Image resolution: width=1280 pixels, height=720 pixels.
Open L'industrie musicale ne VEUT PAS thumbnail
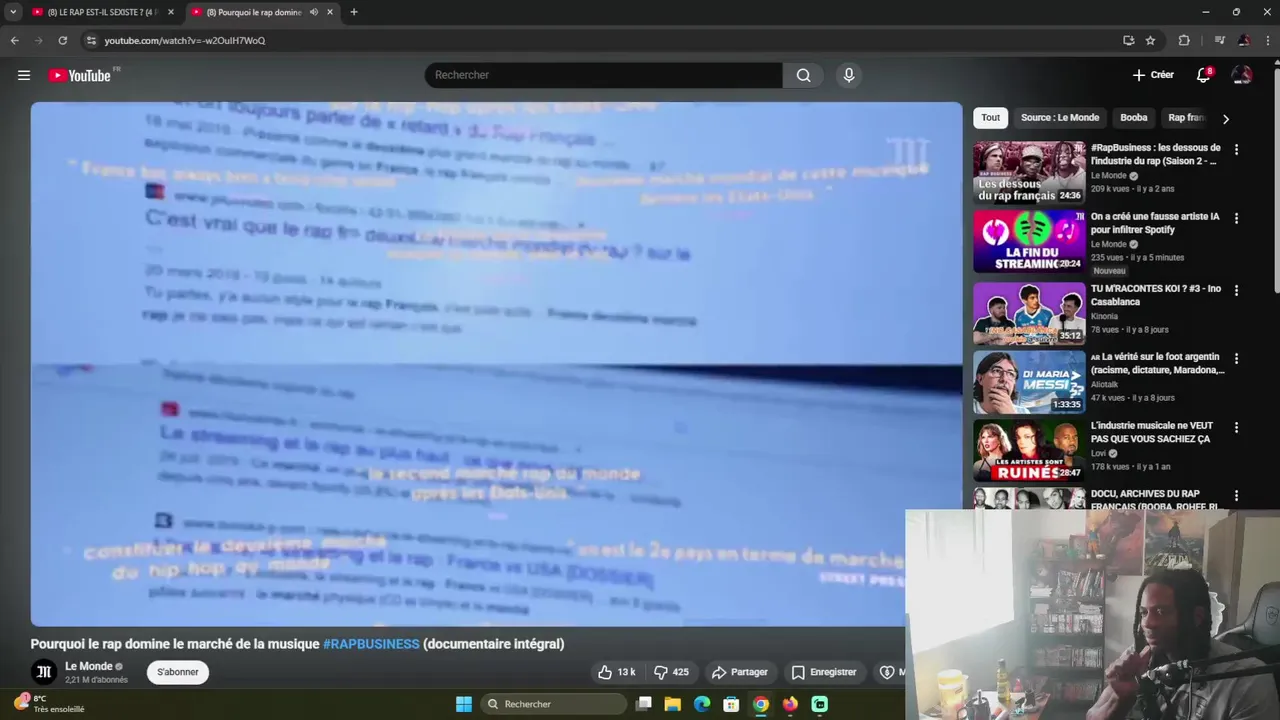(x=1029, y=450)
